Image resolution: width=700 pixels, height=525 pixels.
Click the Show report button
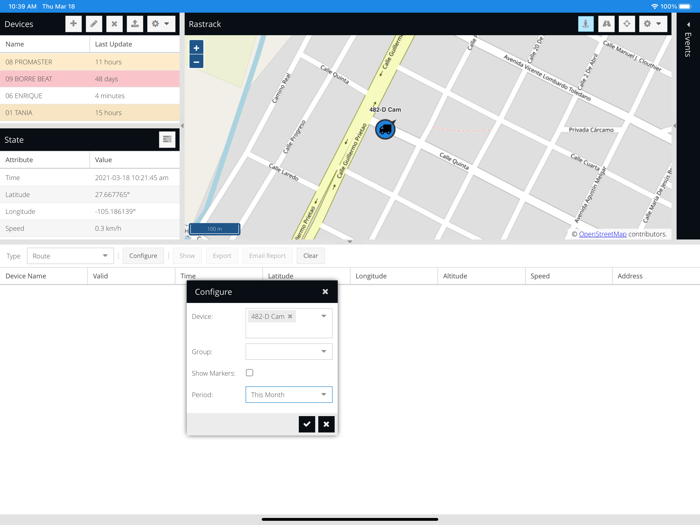pyautogui.click(x=187, y=256)
